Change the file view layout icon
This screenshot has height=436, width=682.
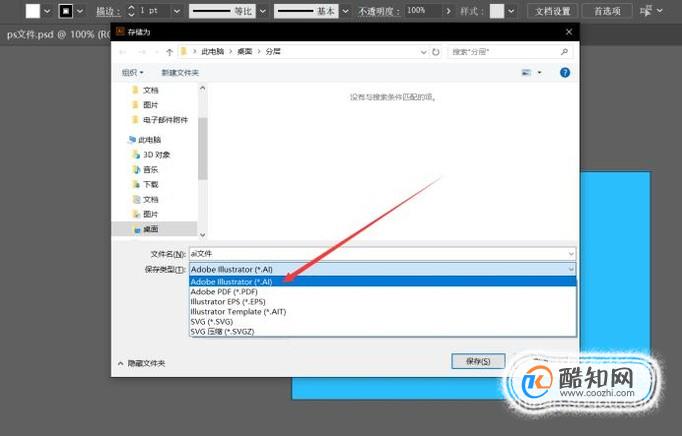pyautogui.click(x=526, y=73)
